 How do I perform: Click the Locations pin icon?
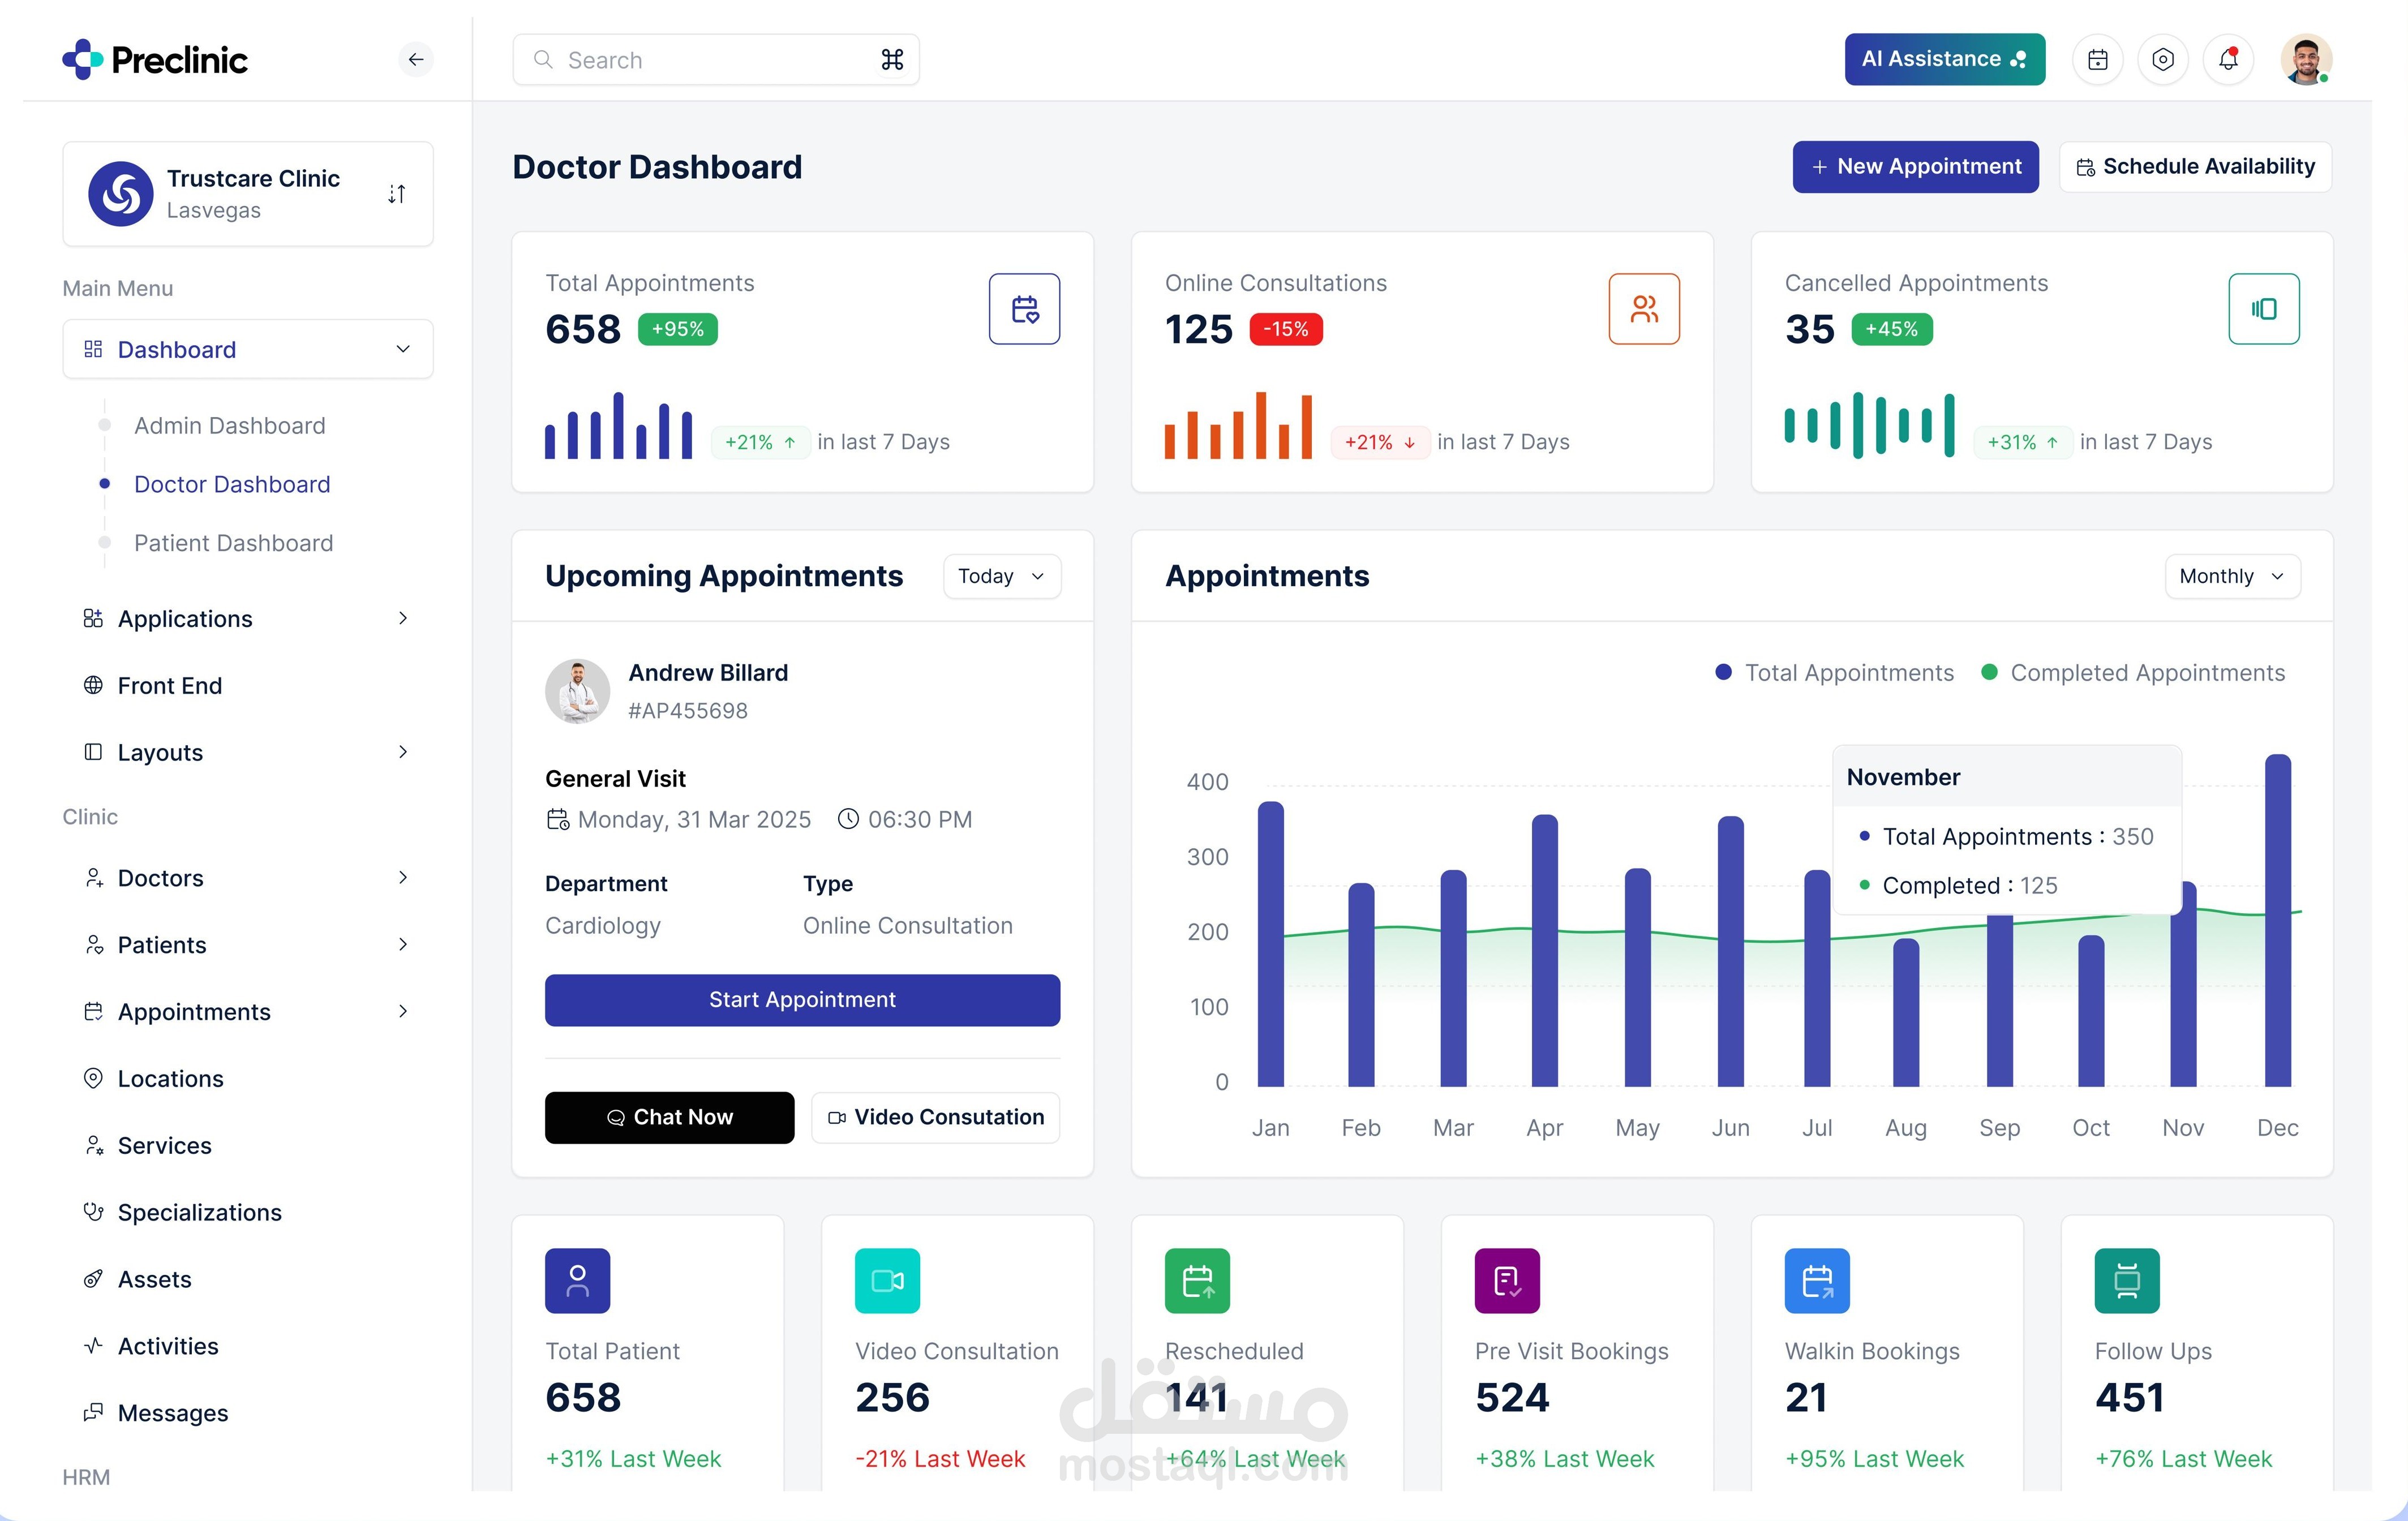pos(93,1078)
